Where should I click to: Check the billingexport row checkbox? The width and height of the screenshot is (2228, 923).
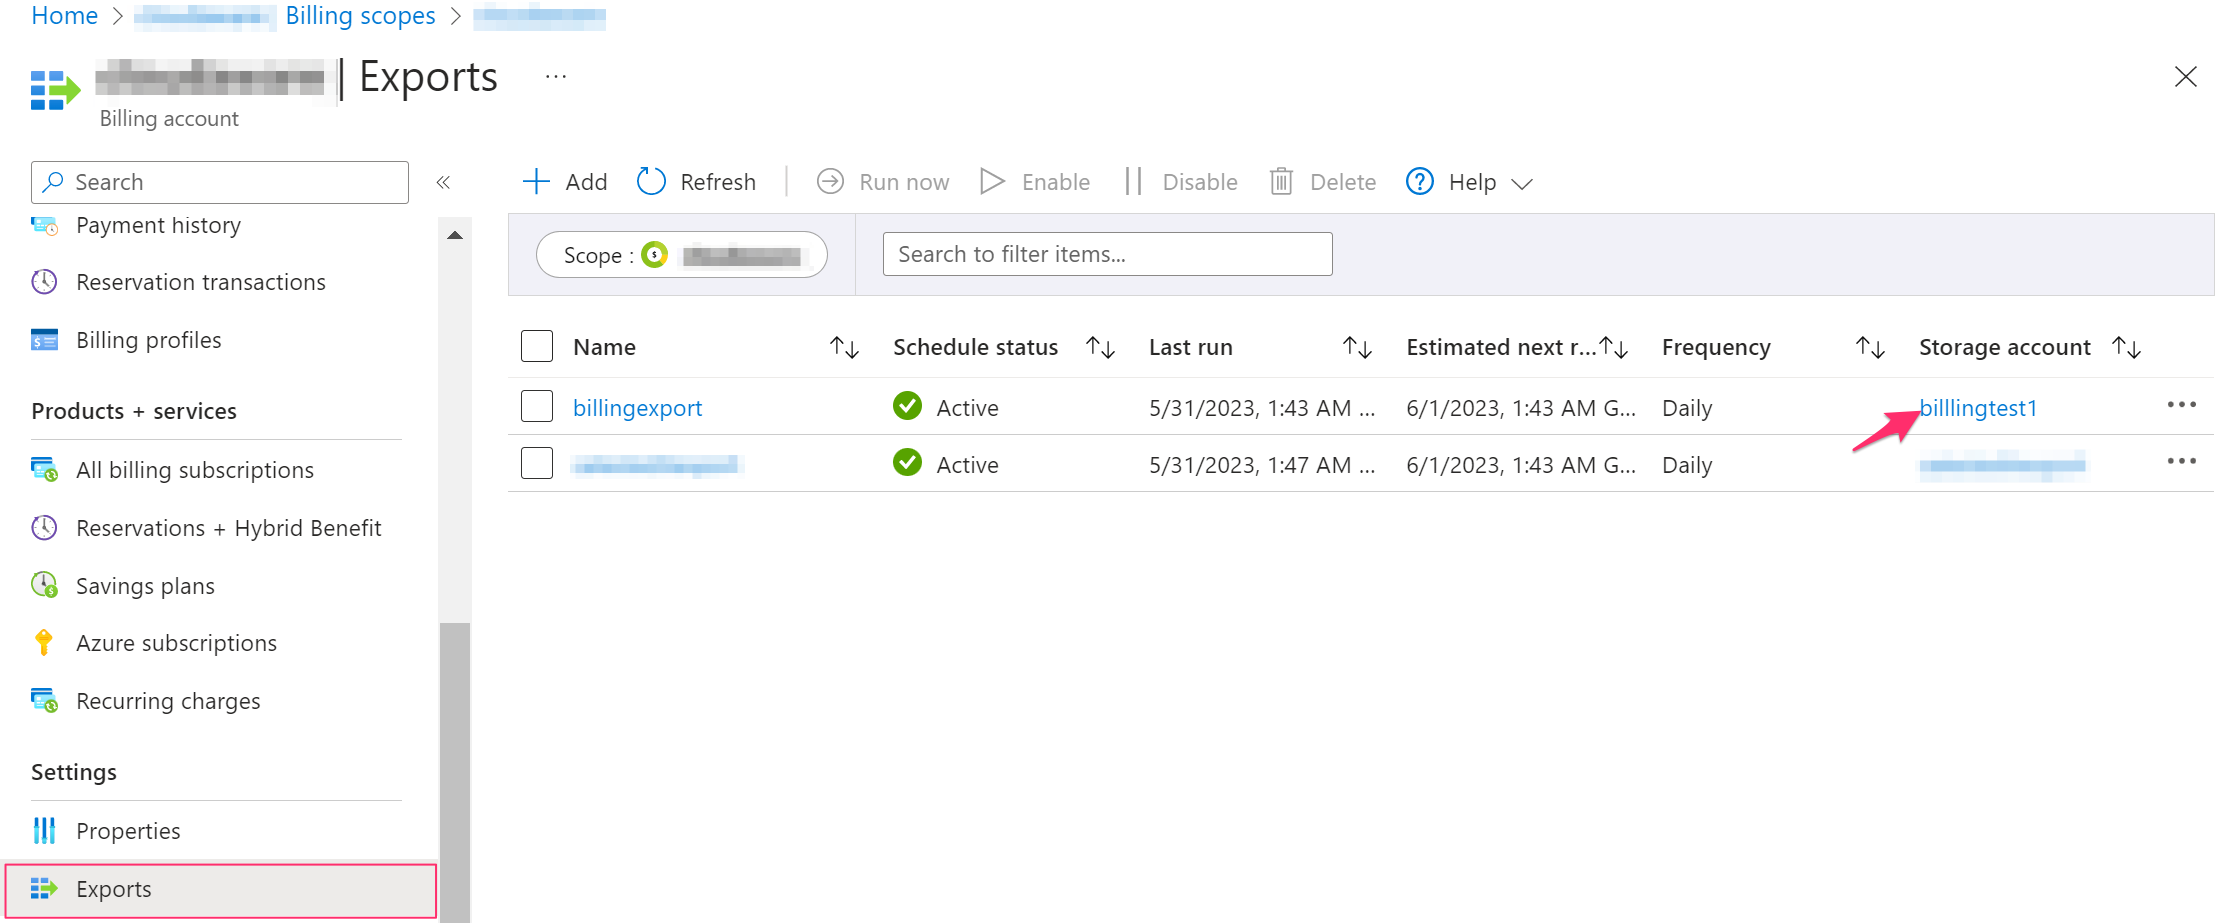[537, 407]
